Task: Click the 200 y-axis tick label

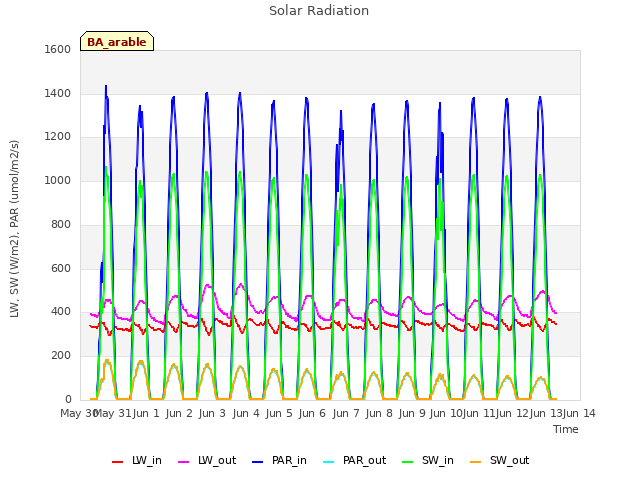Action: [x=61, y=356]
